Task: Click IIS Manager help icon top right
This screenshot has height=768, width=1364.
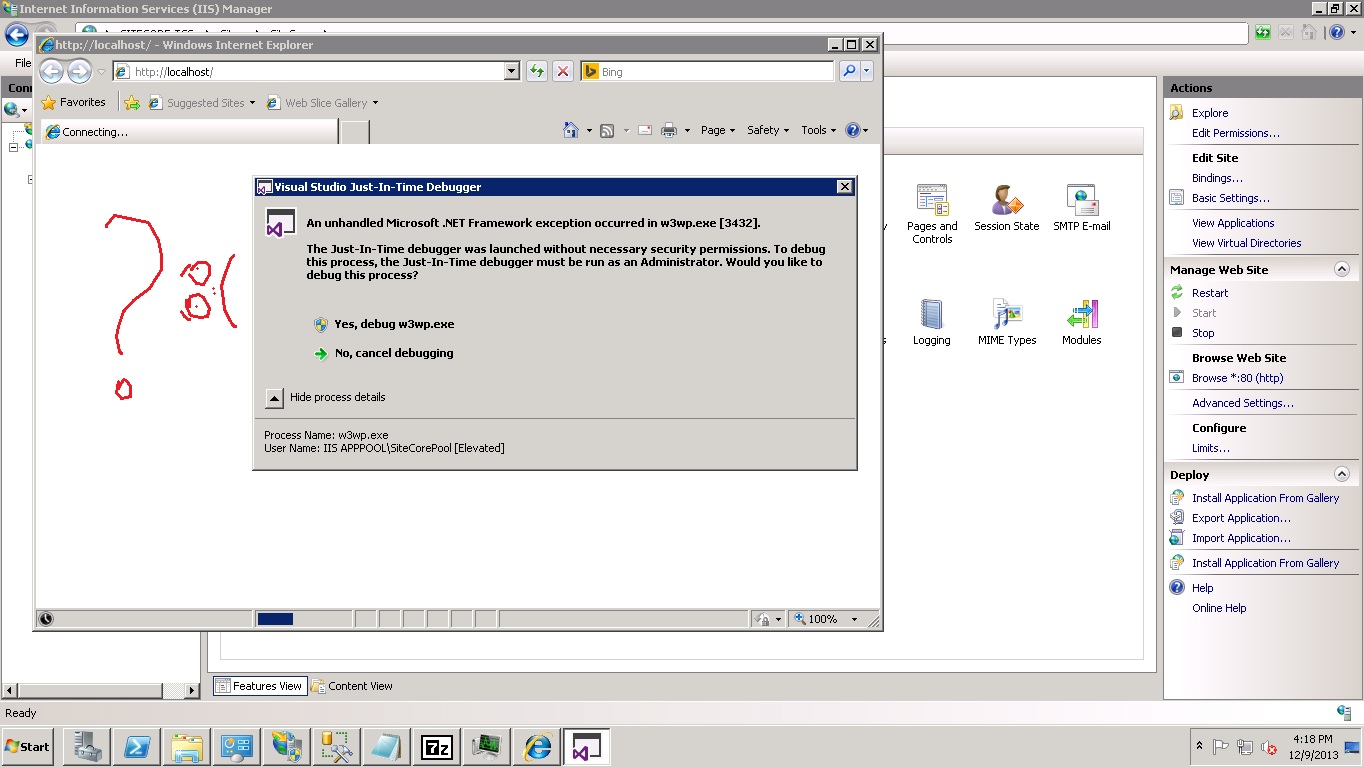Action: click(x=1338, y=32)
